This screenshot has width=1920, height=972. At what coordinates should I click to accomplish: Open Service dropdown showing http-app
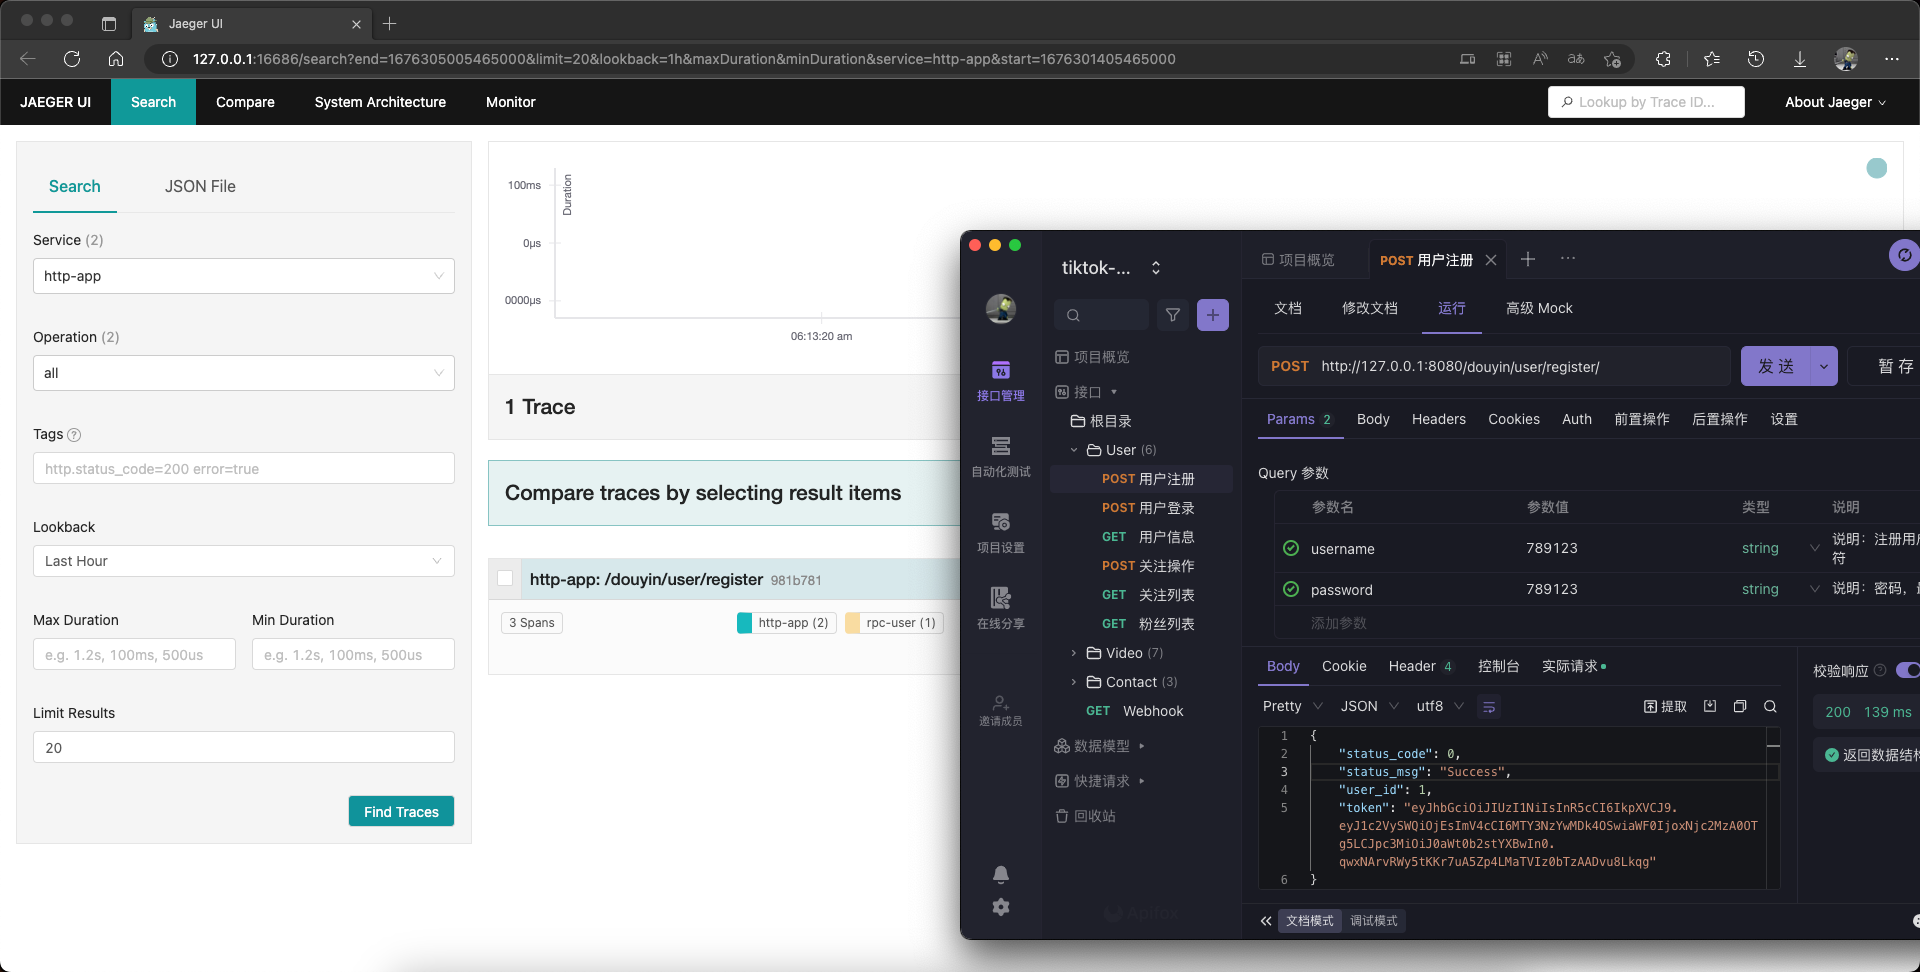(243, 276)
